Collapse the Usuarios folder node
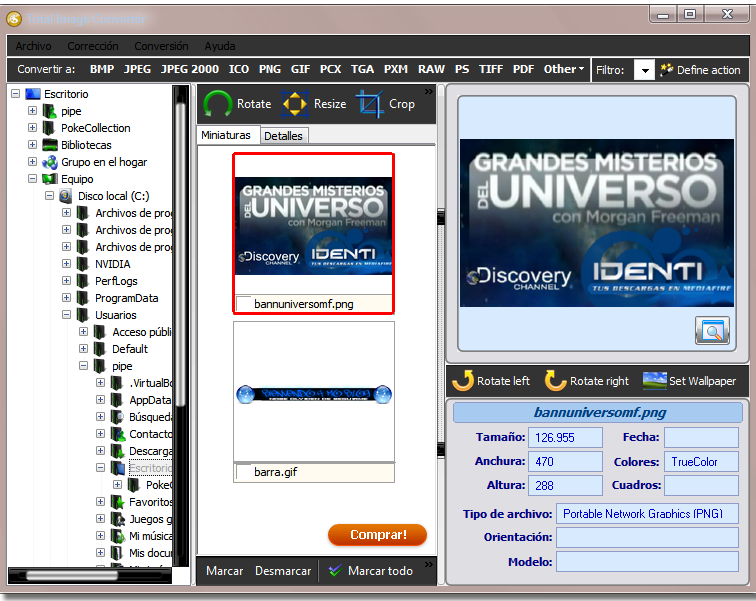The width and height of the screenshot is (756, 601). [67, 315]
